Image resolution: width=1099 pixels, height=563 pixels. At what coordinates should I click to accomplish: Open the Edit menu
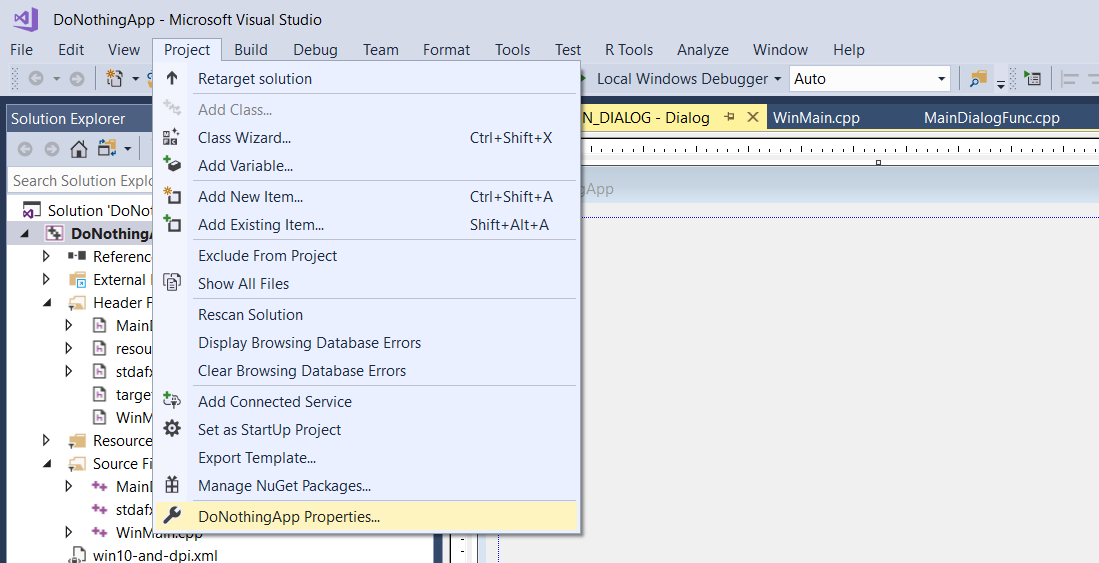point(71,50)
